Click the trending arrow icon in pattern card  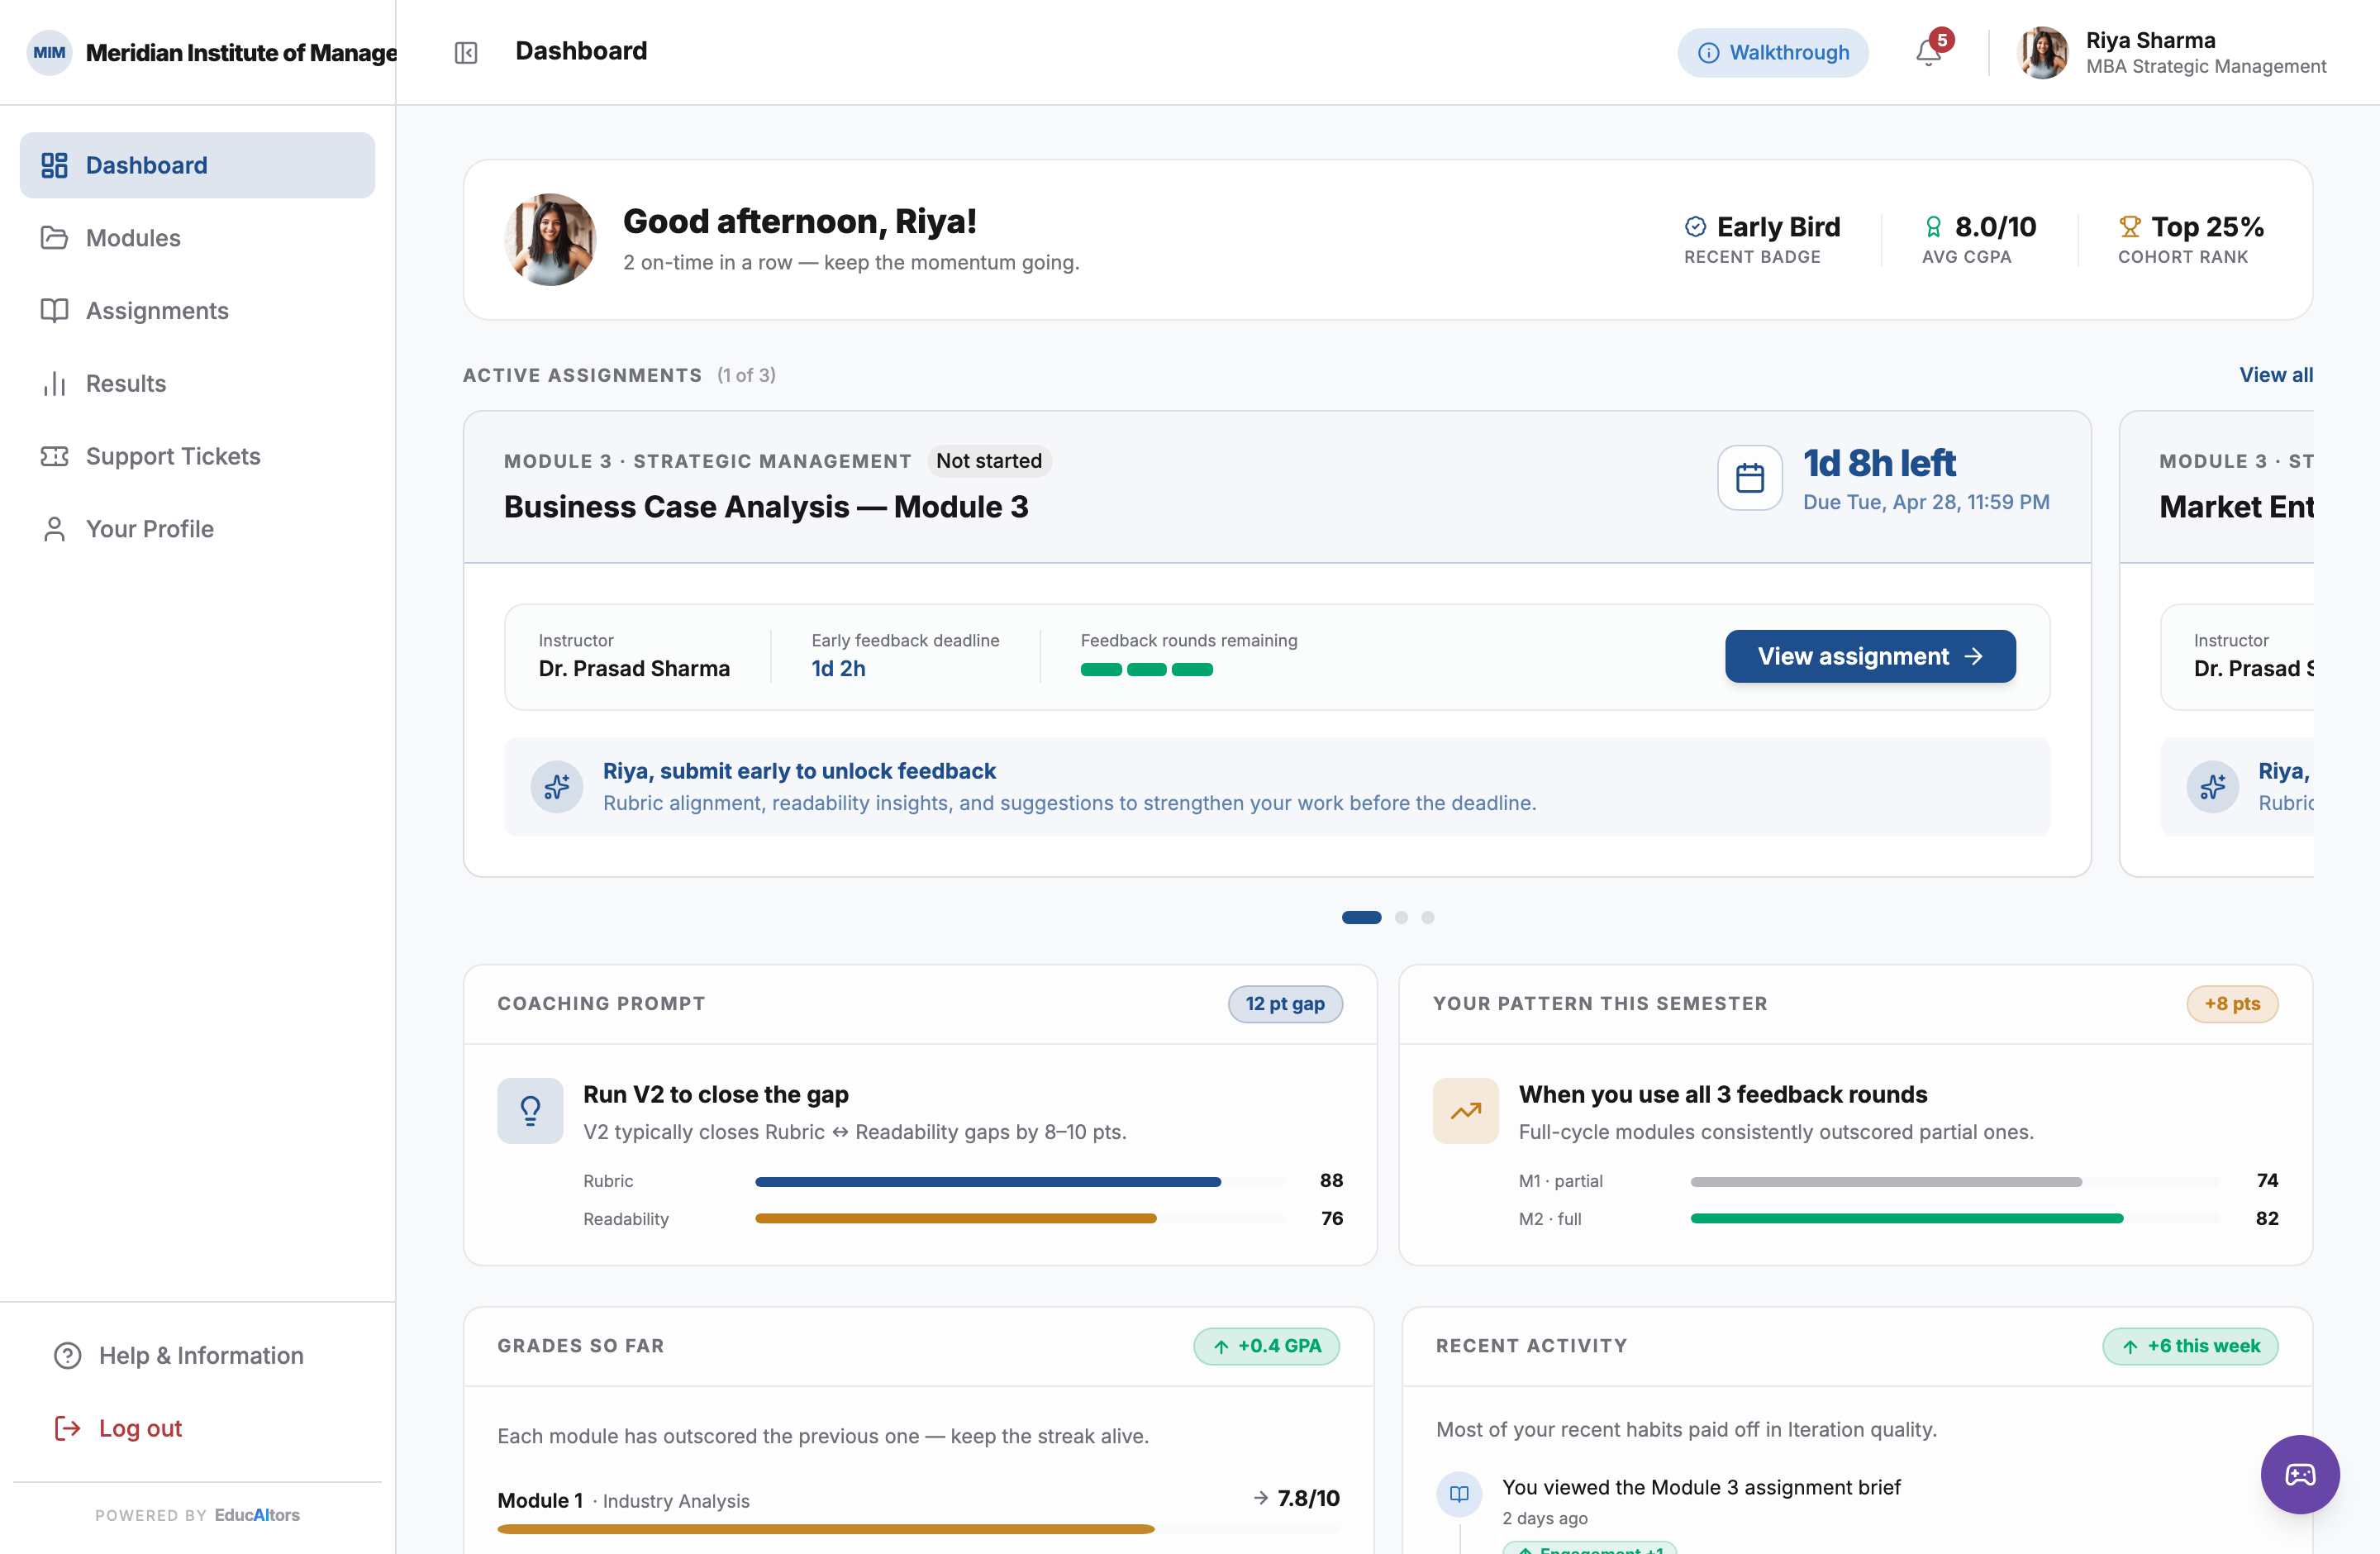point(1465,1111)
